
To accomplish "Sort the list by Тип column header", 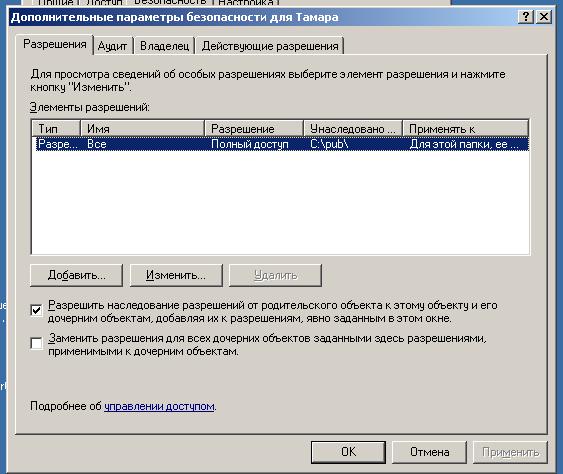I will point(56,129).
